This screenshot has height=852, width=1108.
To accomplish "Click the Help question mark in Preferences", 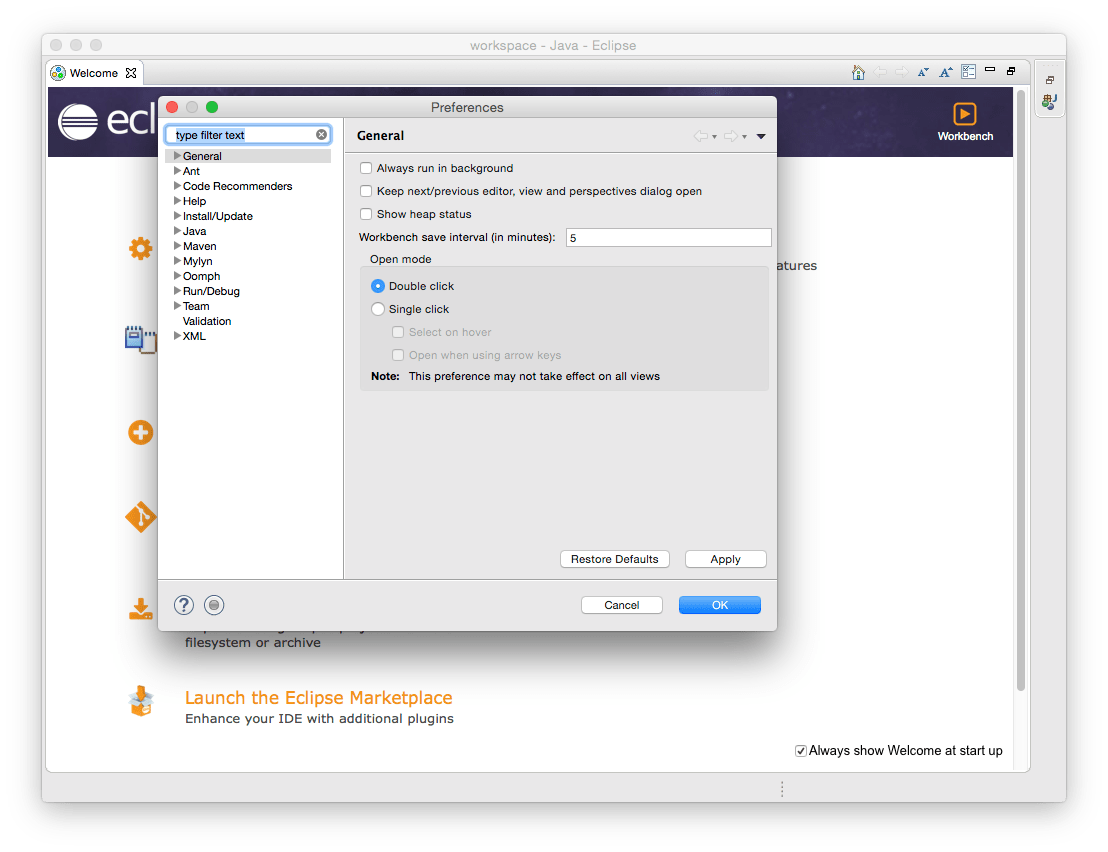I will pos(183,604).
